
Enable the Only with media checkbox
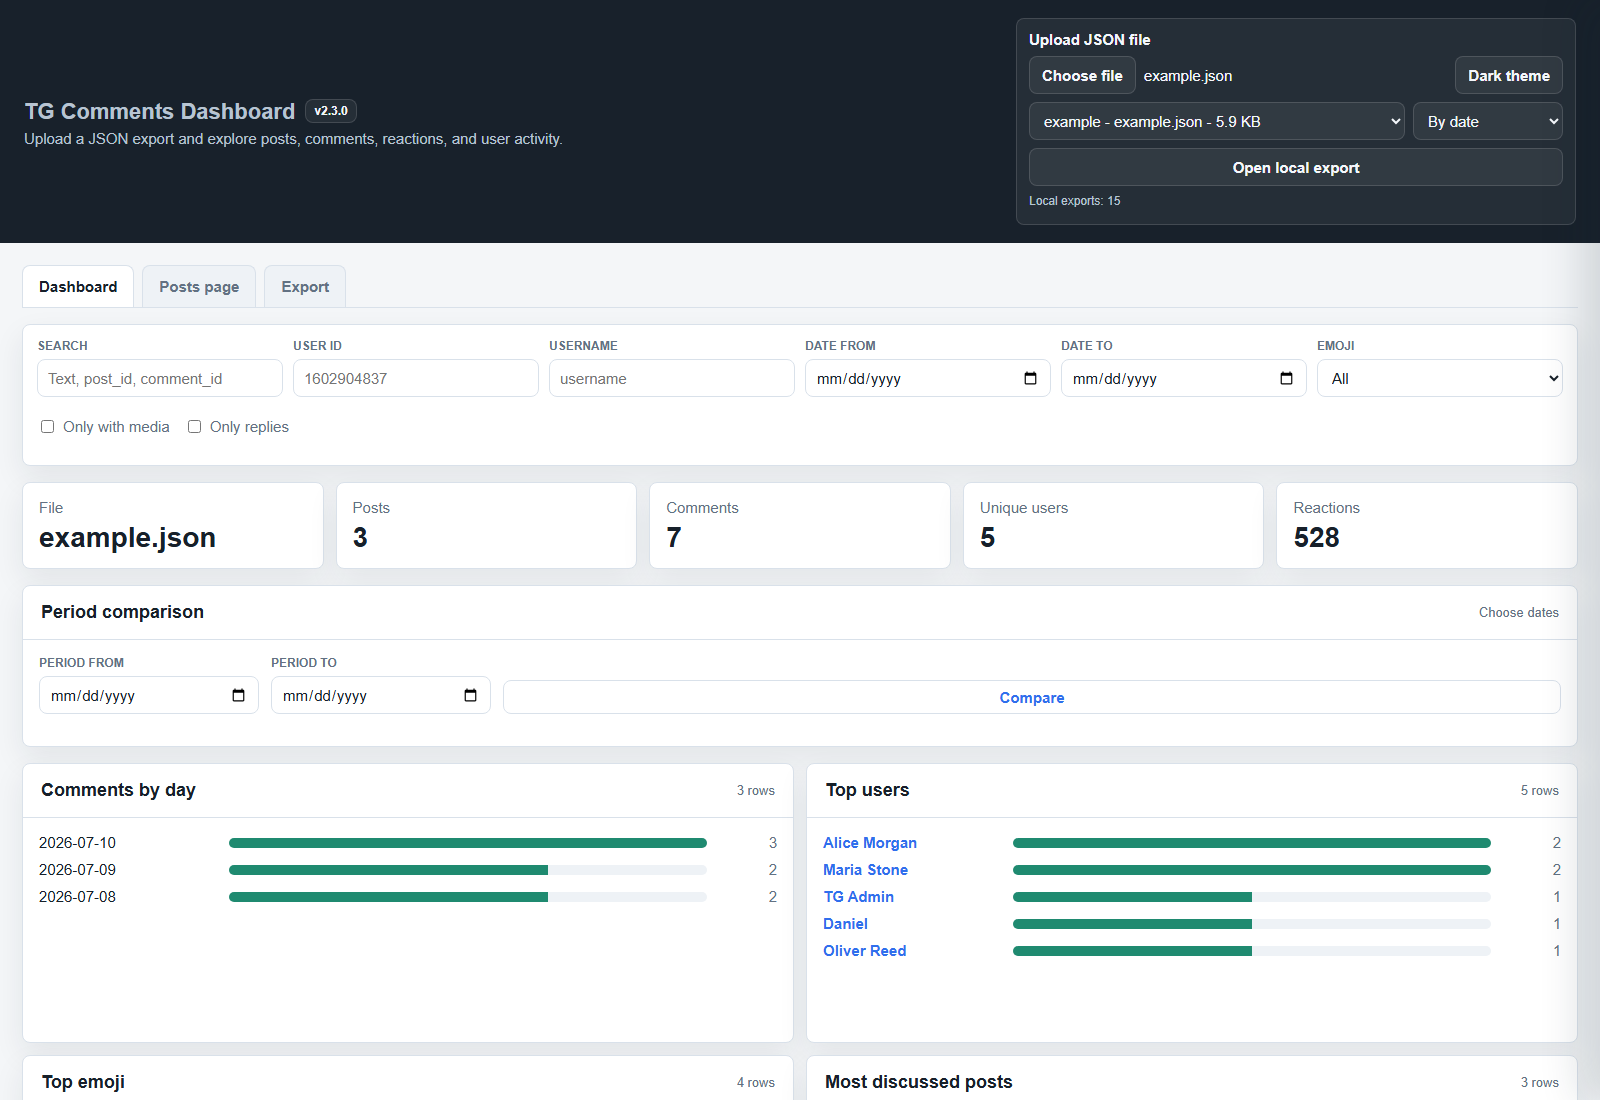pyautogui.click(x=47, y=427)
